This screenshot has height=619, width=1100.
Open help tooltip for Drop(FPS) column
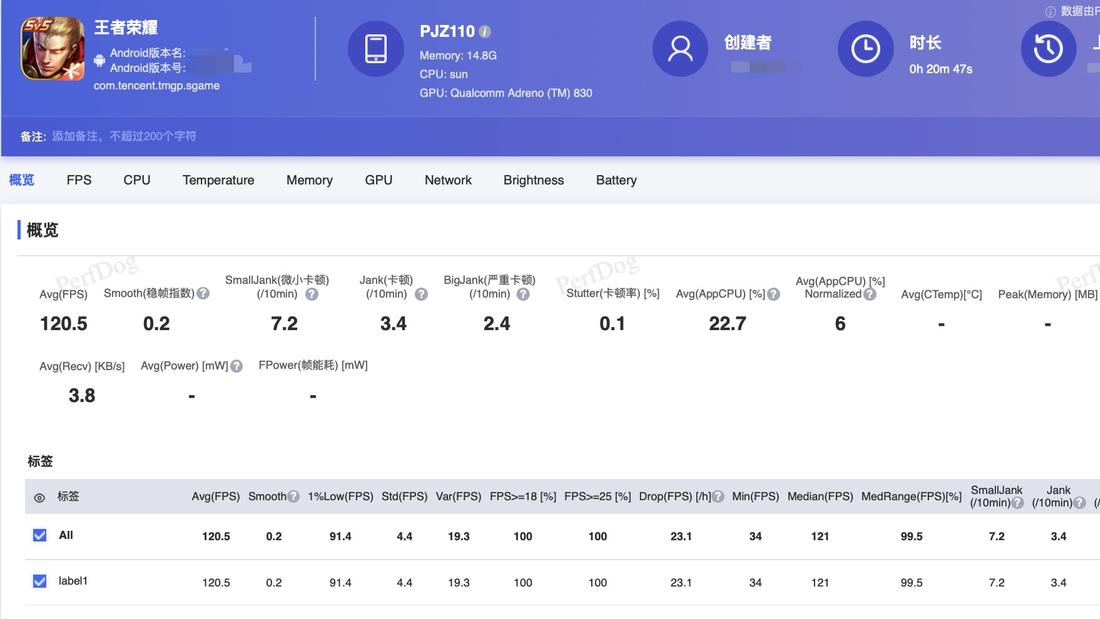(718, 496)
